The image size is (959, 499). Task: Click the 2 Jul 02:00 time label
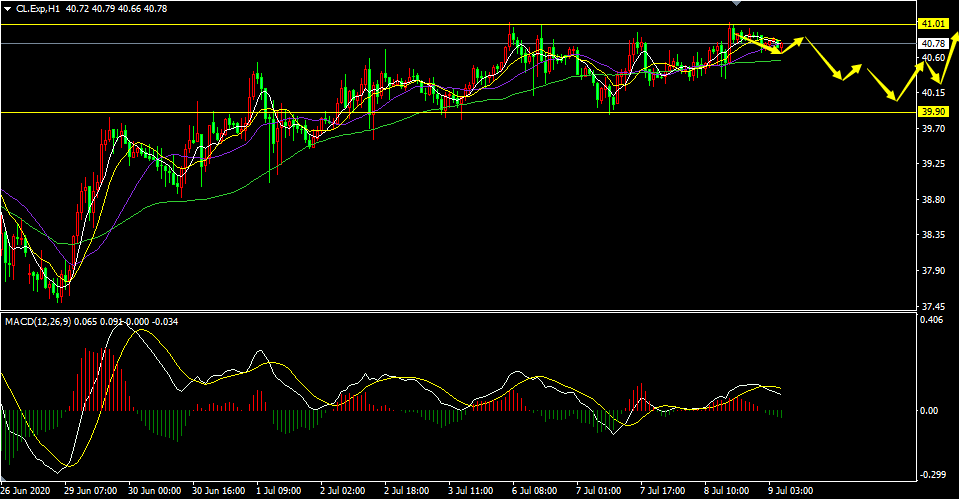tap(343, 491)
